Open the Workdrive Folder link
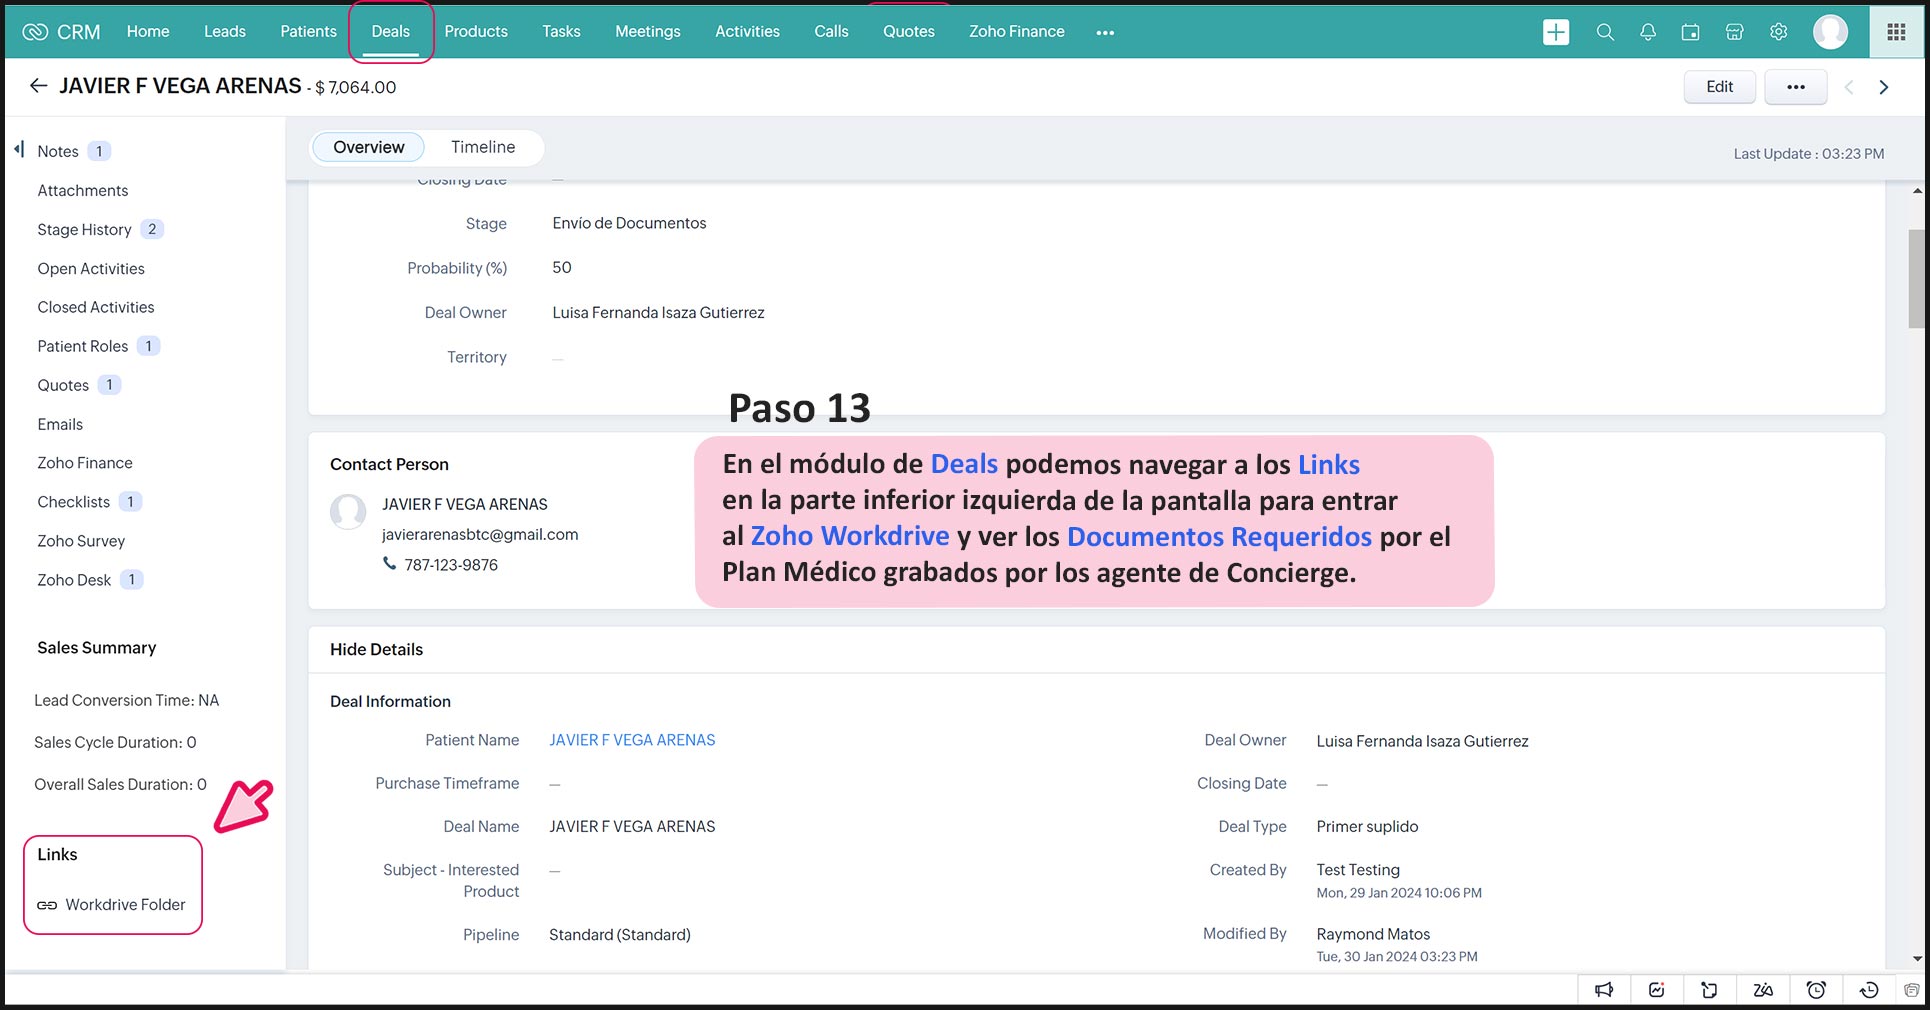 coord(125,904)
